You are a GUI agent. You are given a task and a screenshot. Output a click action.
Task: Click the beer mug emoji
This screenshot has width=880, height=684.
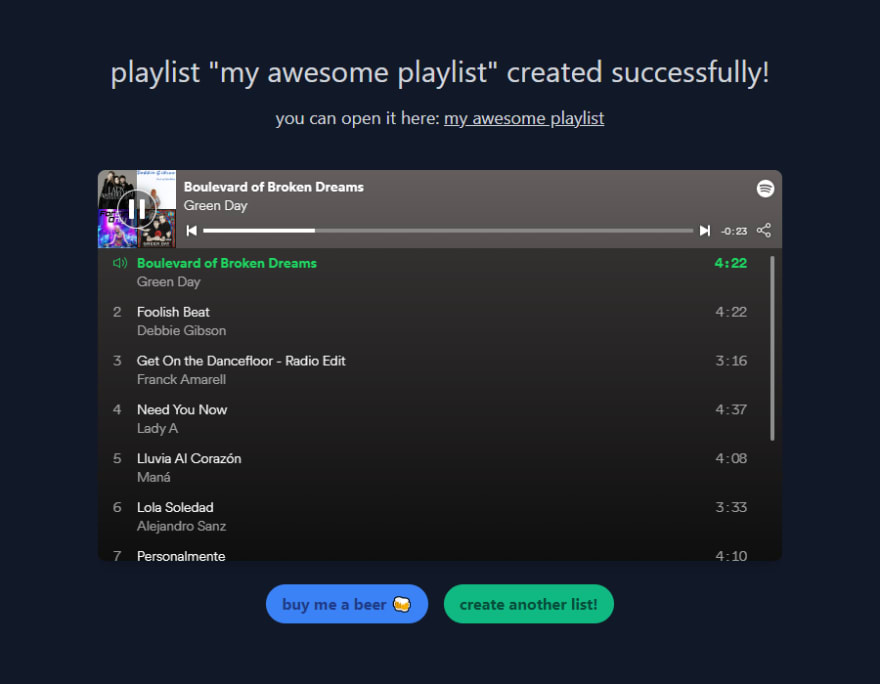point(402,604)
